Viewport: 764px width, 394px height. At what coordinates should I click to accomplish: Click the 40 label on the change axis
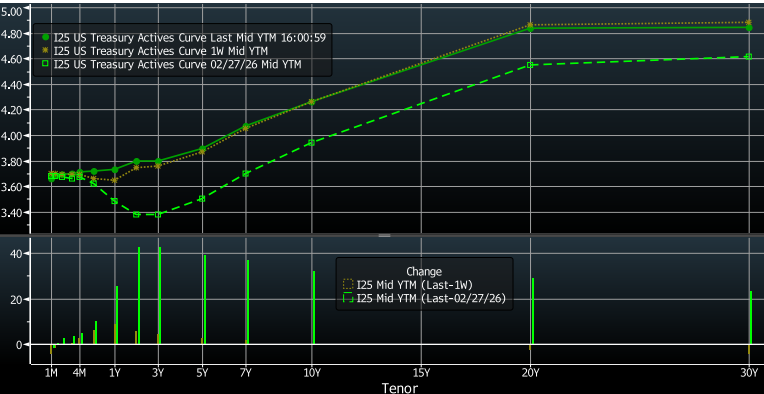click(x=17, y=254)
